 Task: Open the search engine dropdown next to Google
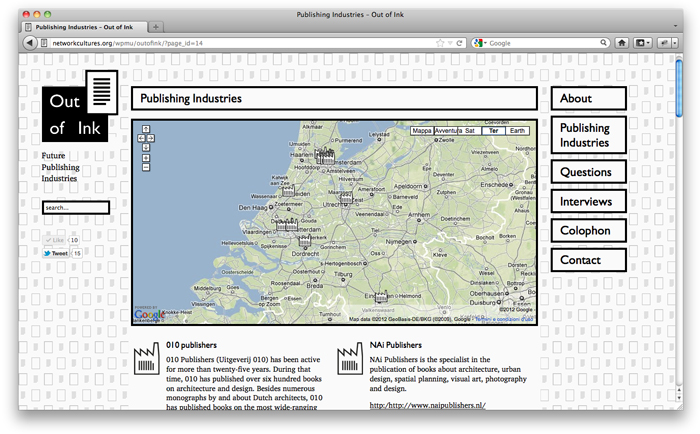[x=483, y=43]
